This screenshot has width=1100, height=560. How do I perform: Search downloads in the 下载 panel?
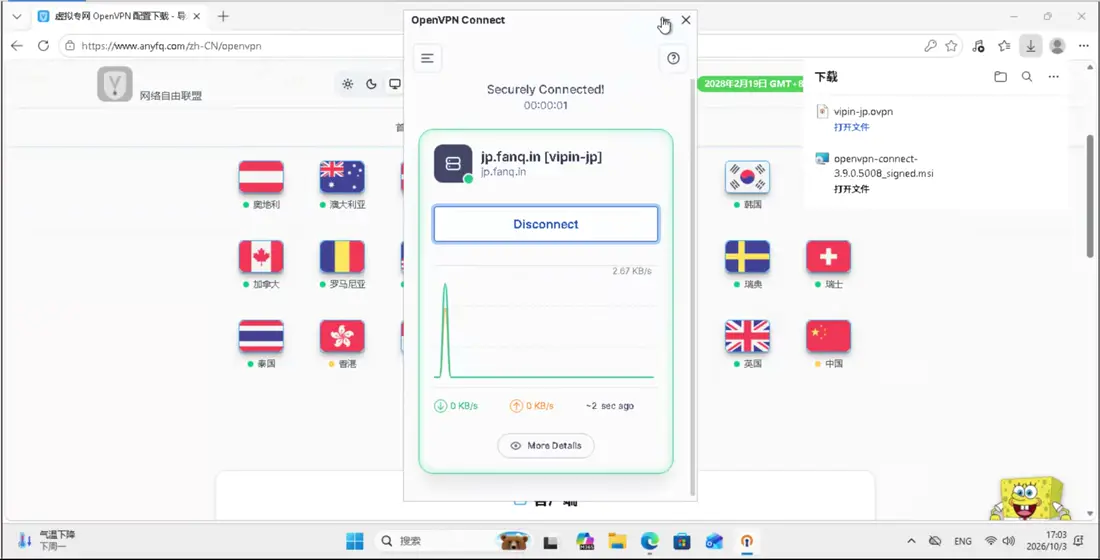pos(1027,76)
